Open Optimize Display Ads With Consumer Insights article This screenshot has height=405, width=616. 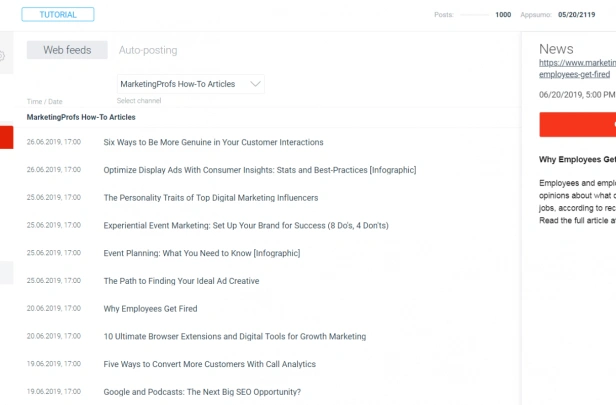point(260,170)
